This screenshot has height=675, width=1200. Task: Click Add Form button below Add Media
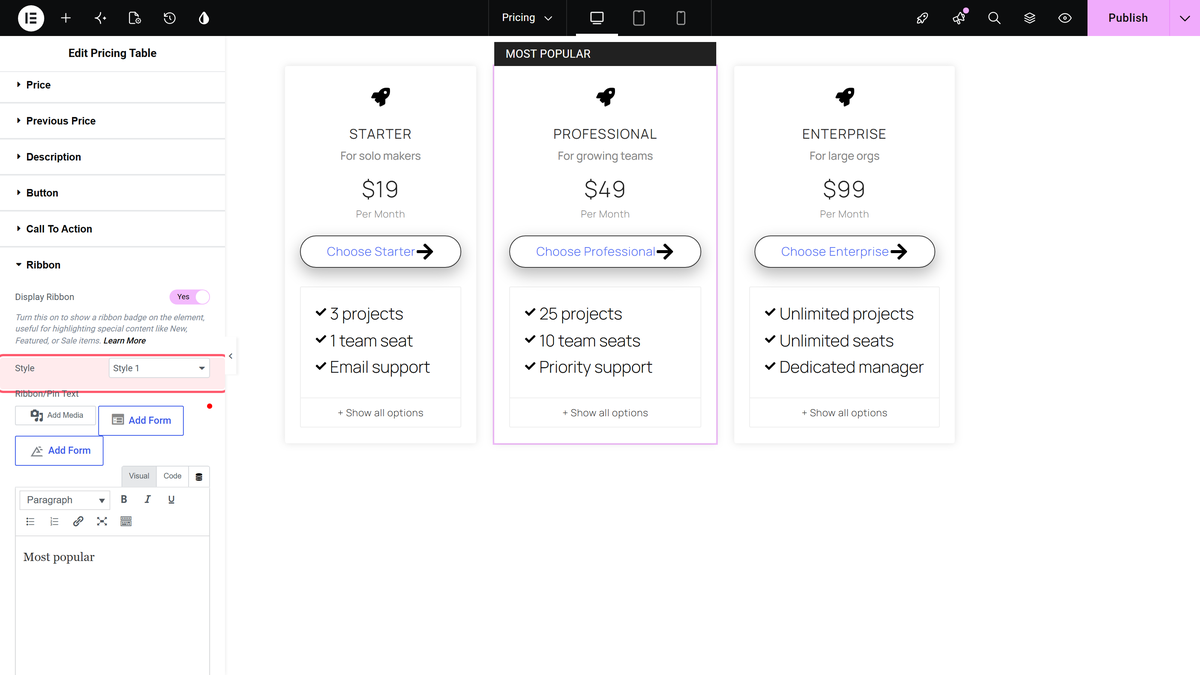pos(59,450)
